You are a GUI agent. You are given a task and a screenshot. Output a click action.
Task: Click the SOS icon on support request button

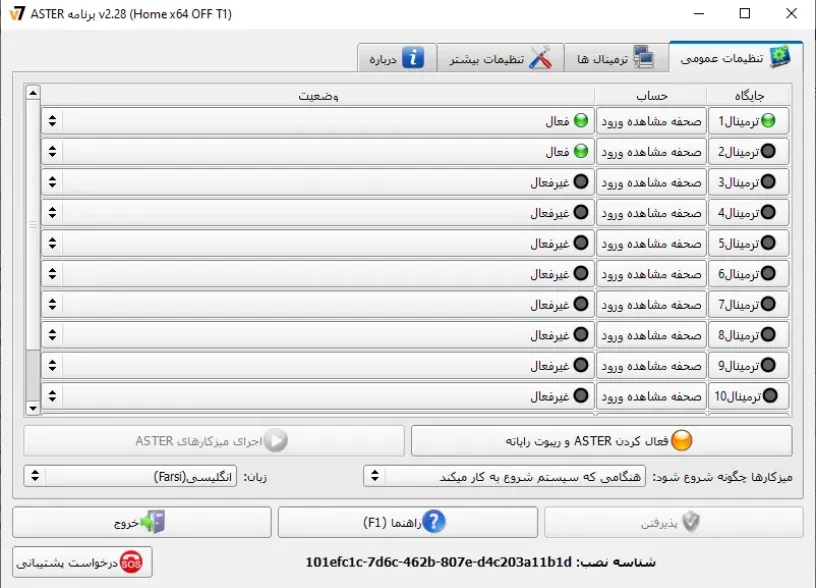click(130, 563)
